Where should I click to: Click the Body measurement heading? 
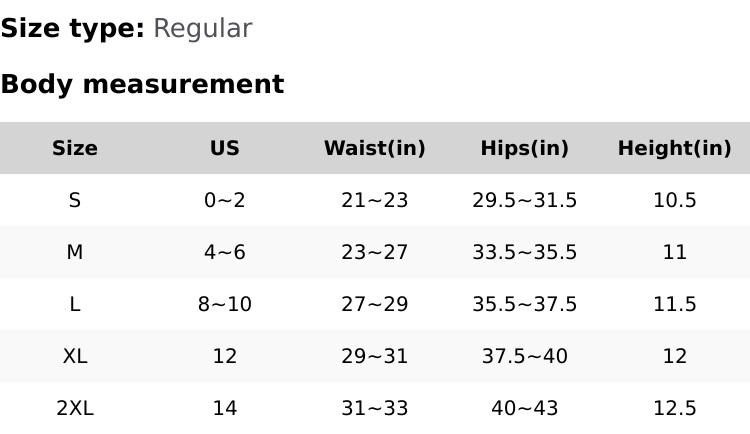(142, 84)
